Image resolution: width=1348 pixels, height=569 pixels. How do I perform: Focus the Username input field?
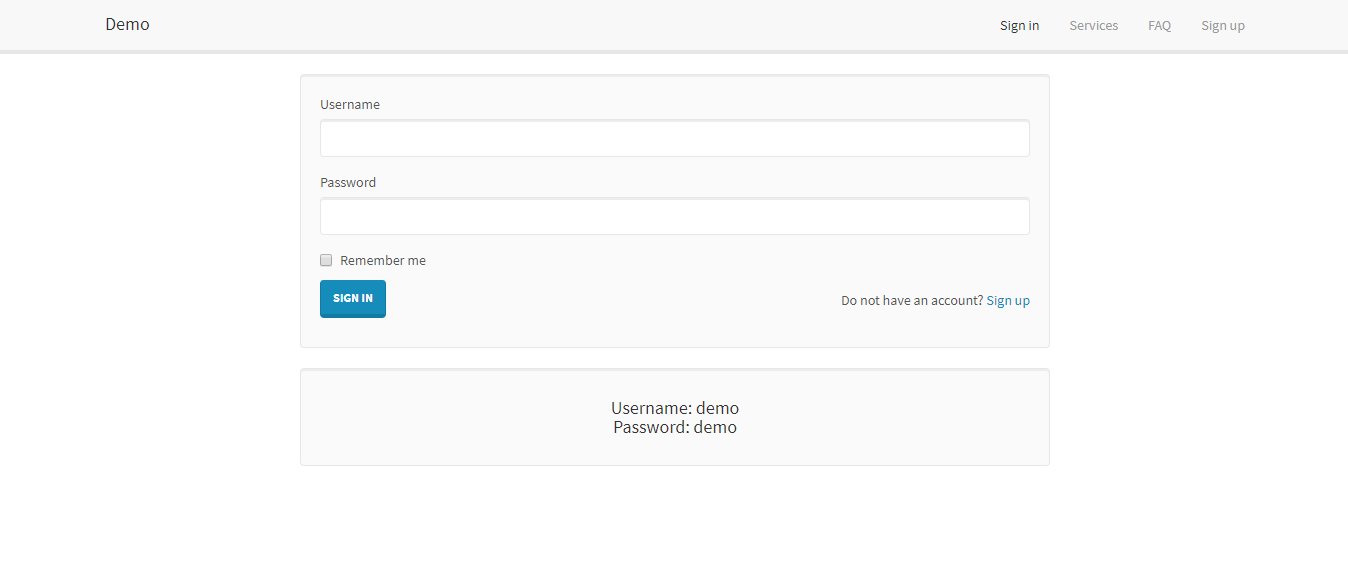674,139
